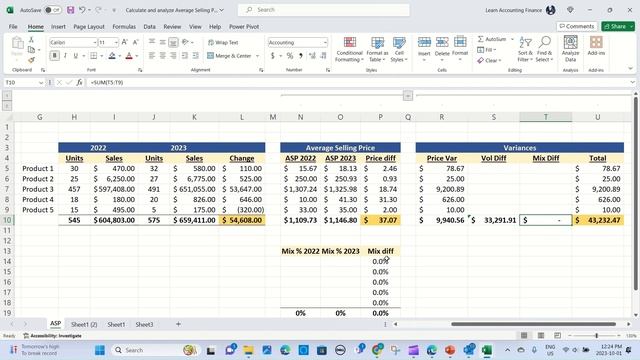Click Increase Decimal icon

pyautogui.click(x=312, y=56)
